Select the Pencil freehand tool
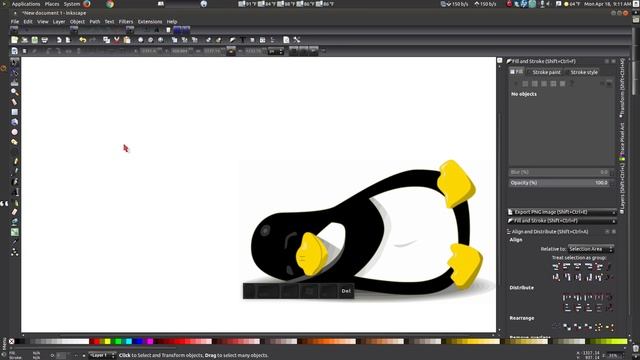This screenshot has height=360, width=640. 15,162
